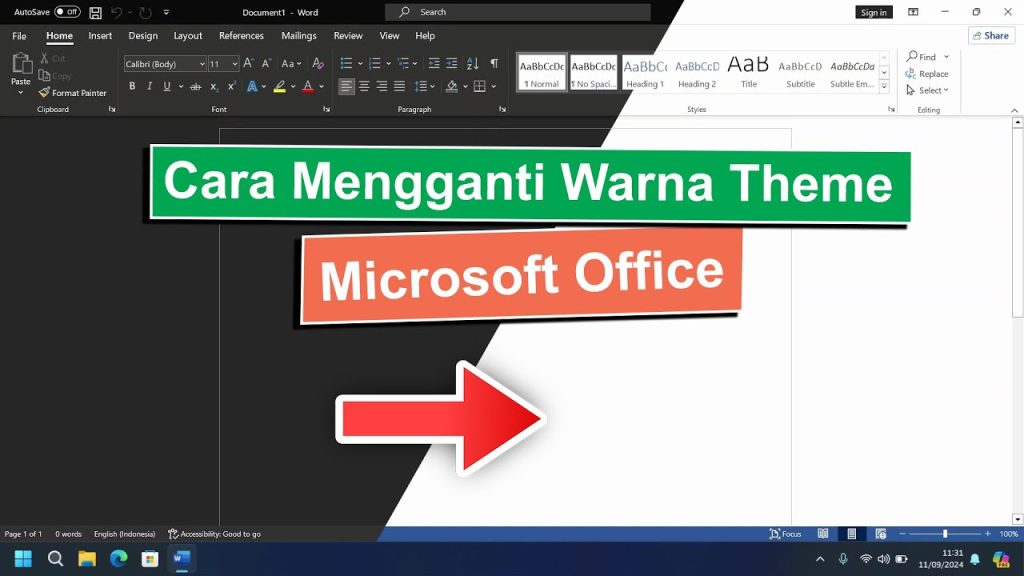Image resolution: width=1024 pixels, height=576 pixels.
Task: Open the Layout ribbon tab
Action: point(188,36)
